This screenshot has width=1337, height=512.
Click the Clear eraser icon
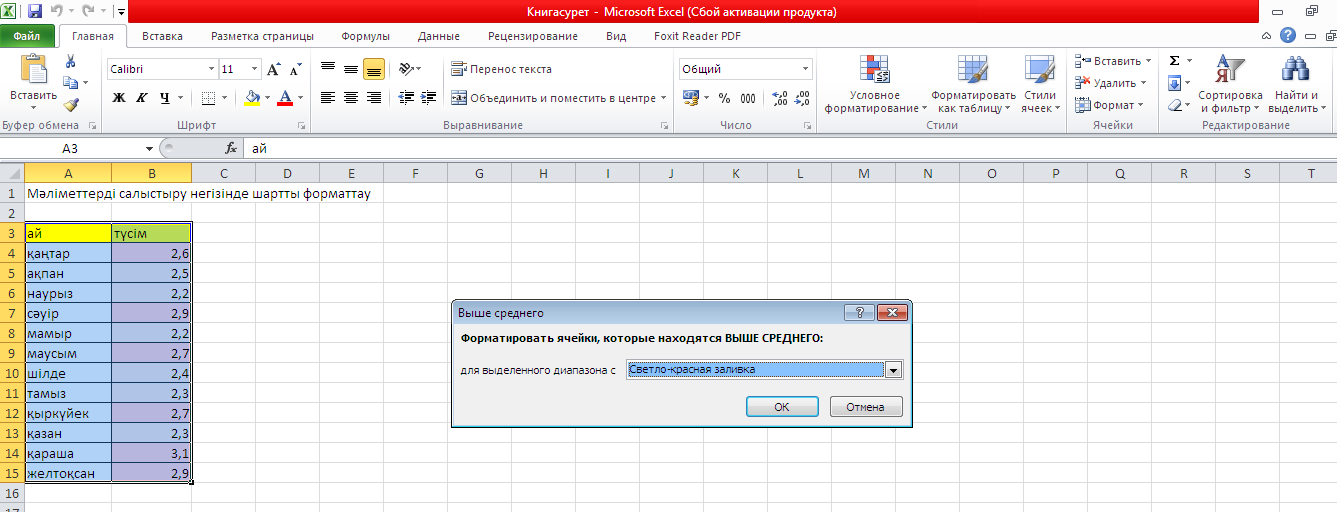click(1175, 105)
